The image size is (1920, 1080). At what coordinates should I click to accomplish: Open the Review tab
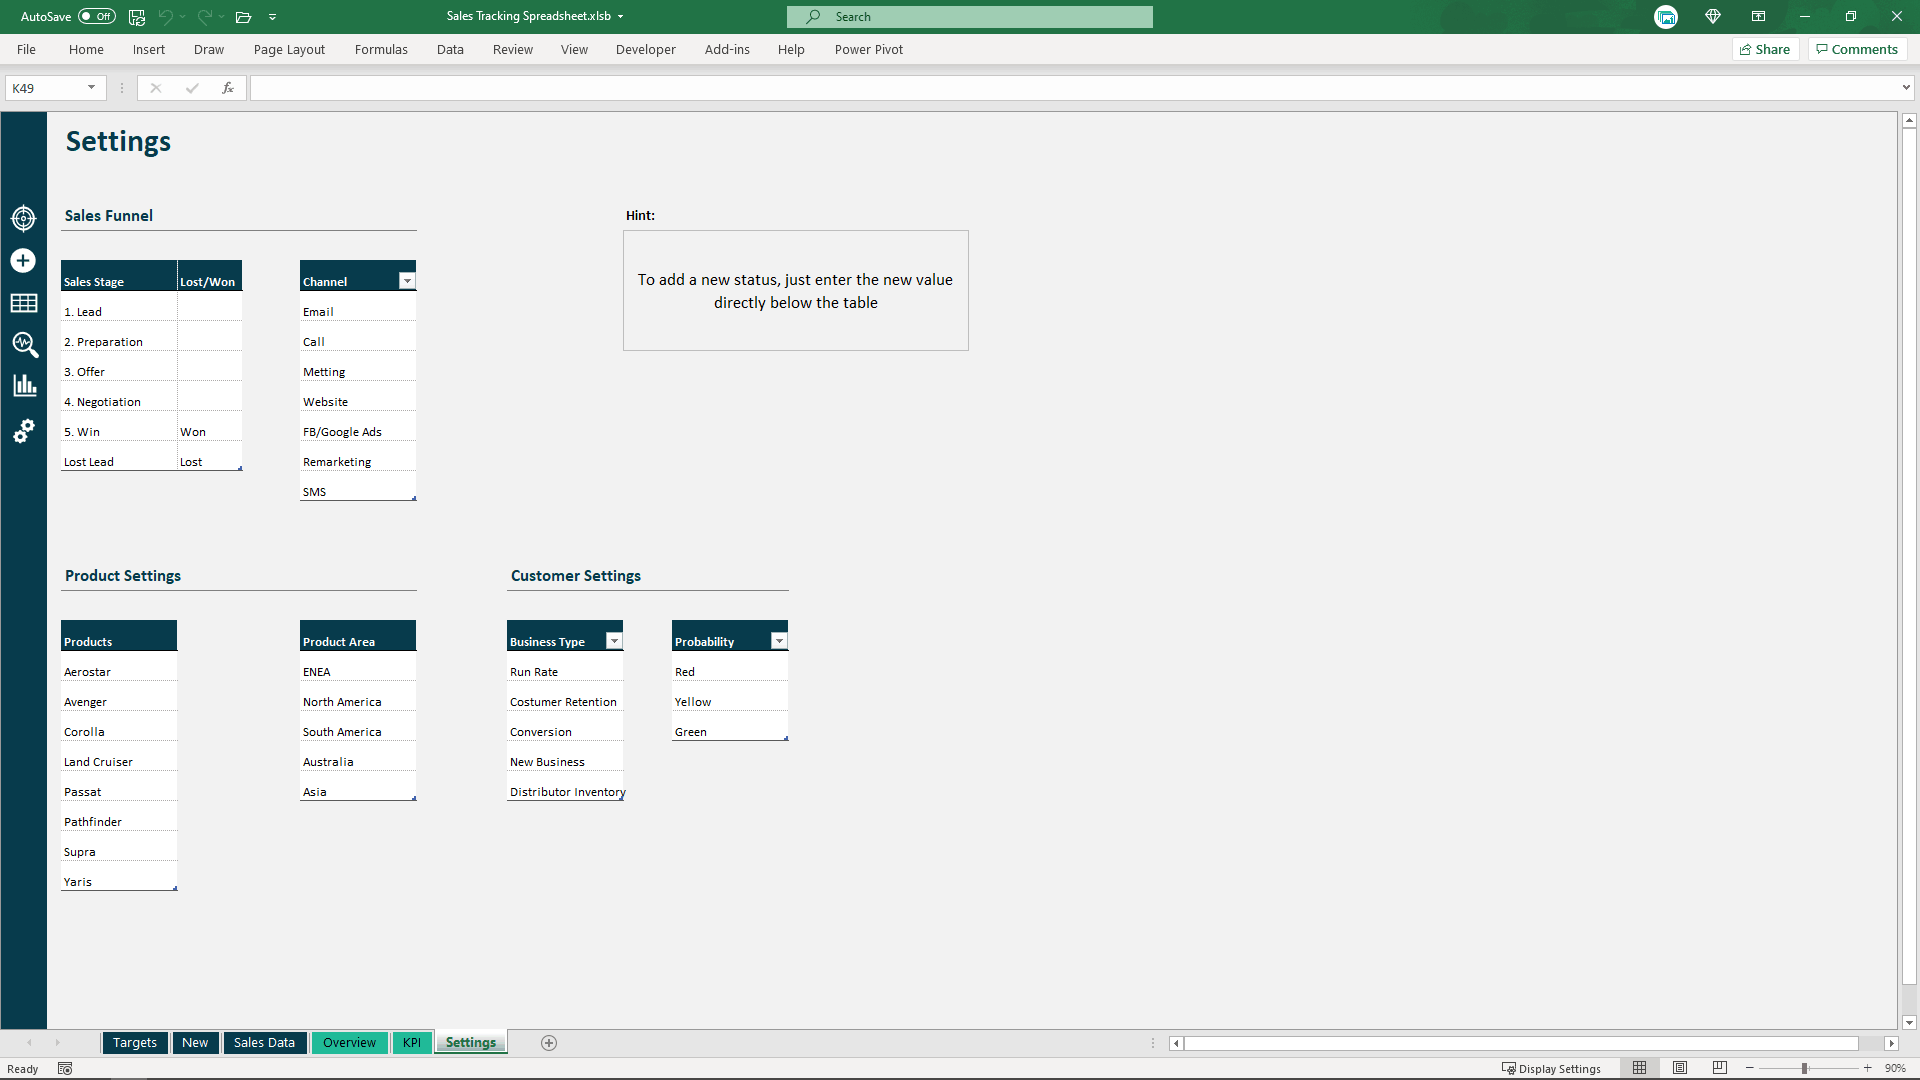(x=513, y=49)
